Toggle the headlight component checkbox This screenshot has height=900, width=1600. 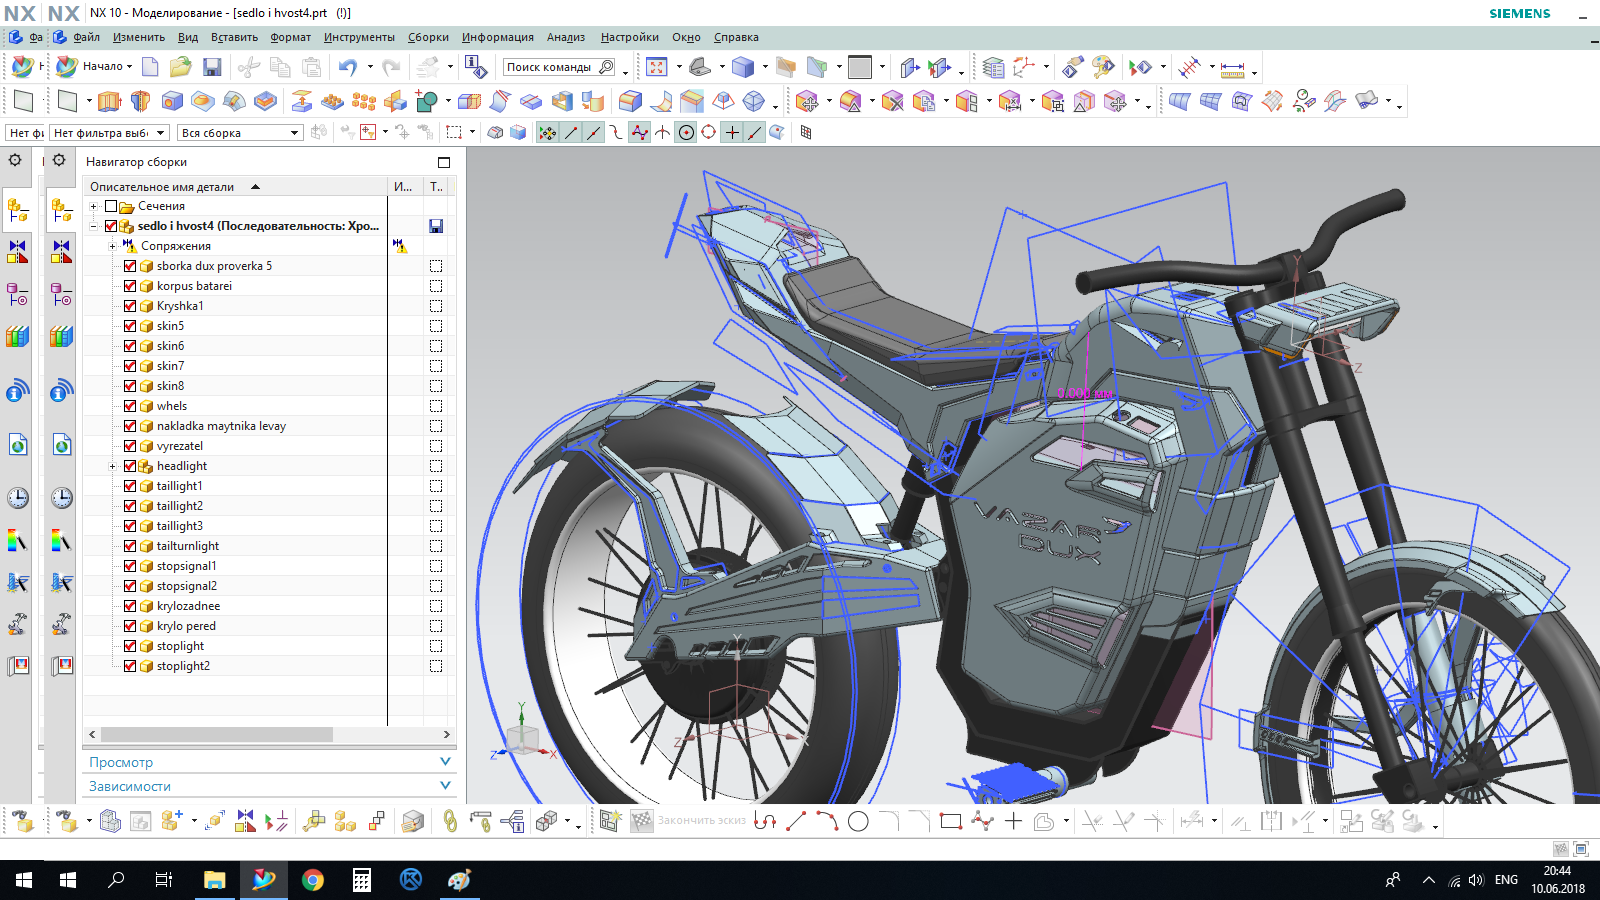(130, 466)
